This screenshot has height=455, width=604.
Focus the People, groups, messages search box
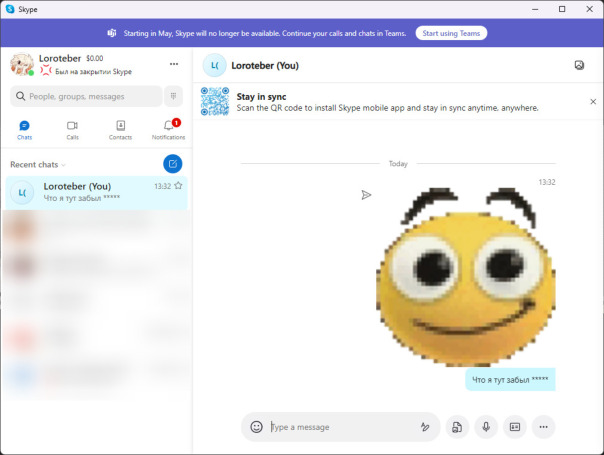click(86, 96)
